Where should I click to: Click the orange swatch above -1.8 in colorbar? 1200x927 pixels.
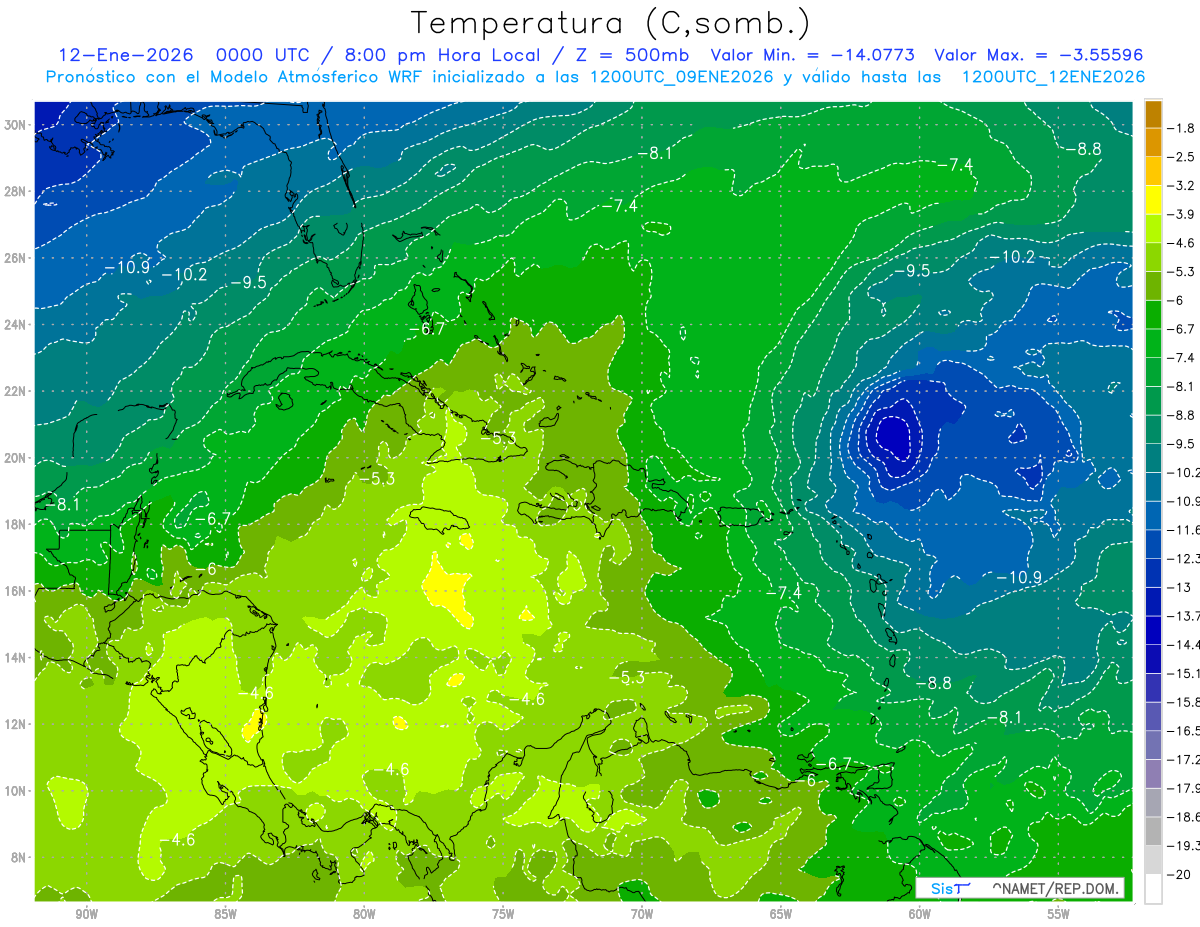click(1152, 114)
